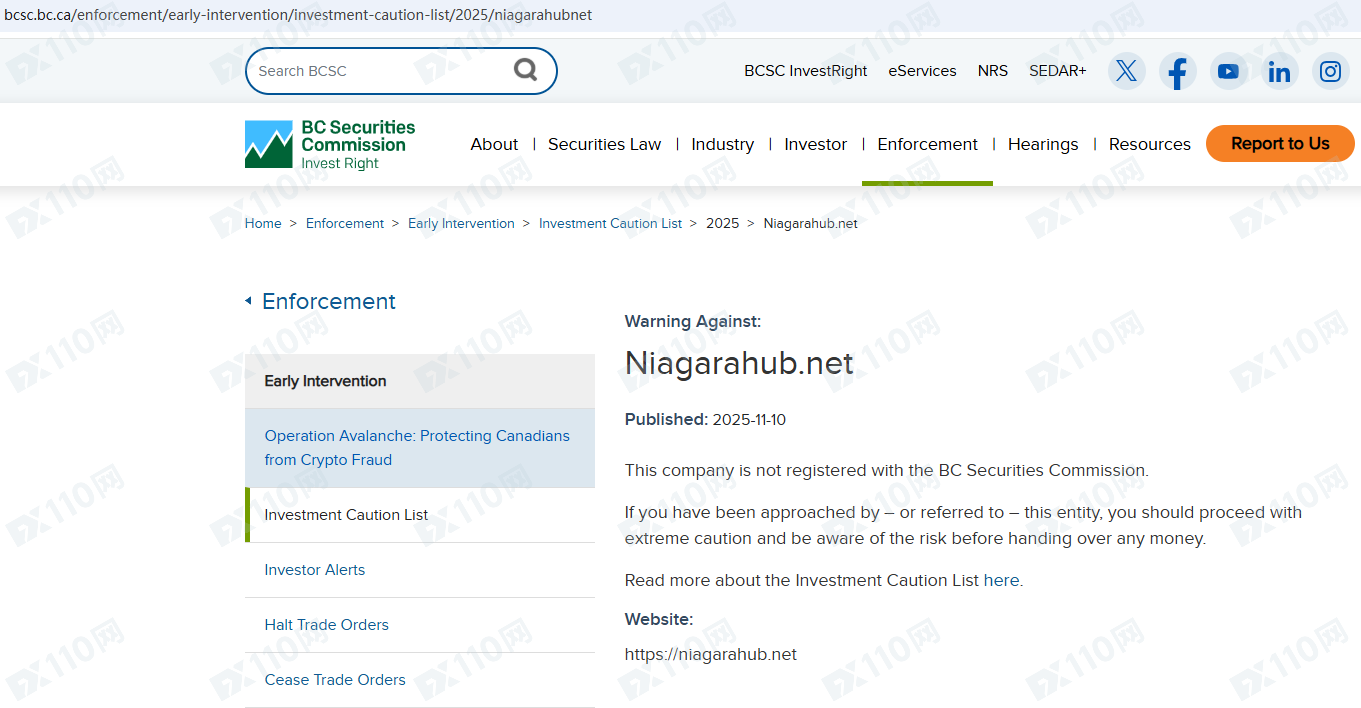1361x708 pixels.
Task: Click the 'Website:' label
Action: (659, 619)
